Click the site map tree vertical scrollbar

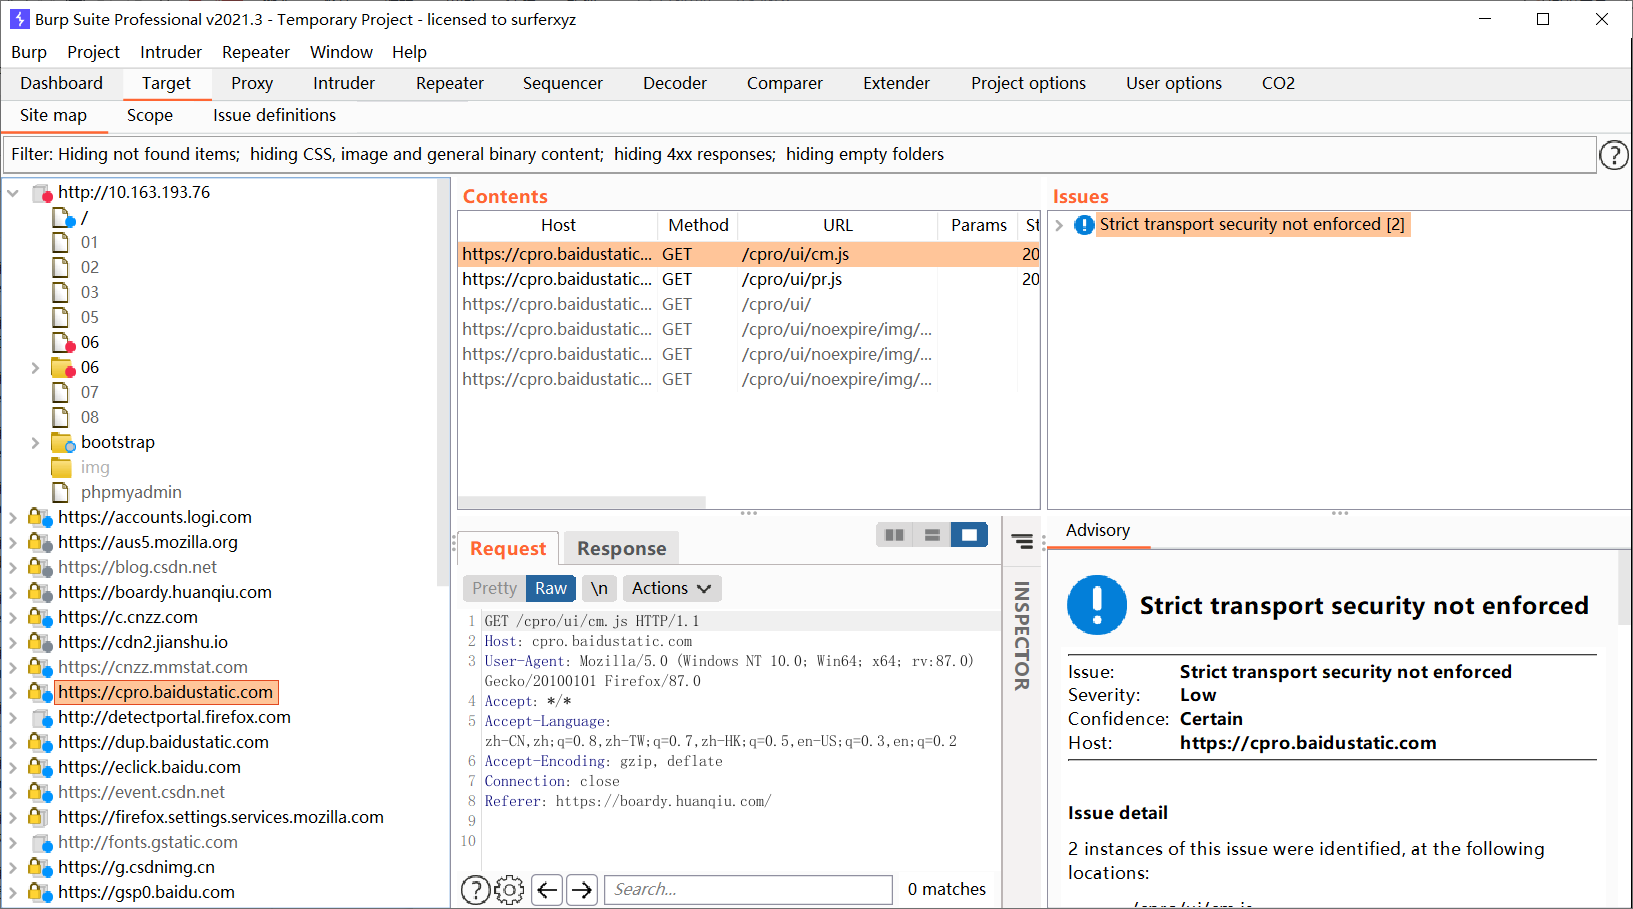click(x=443, y=380)
